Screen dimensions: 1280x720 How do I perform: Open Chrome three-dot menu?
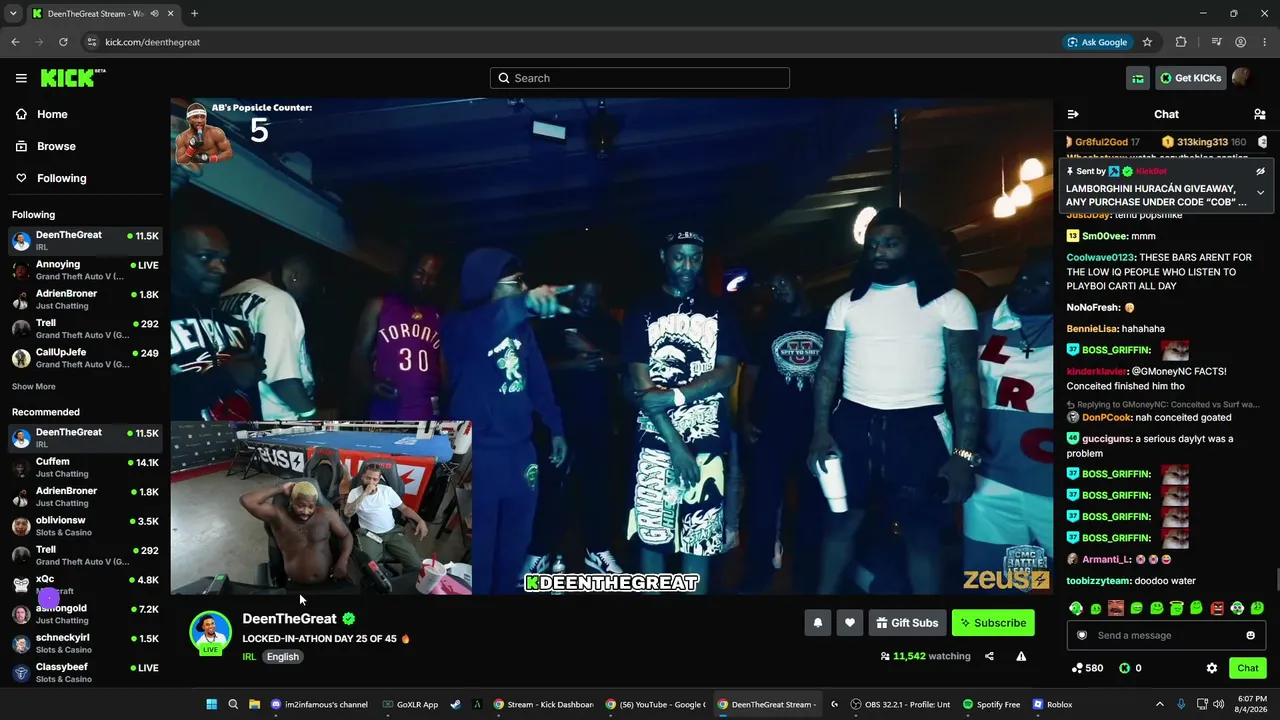1264,42
